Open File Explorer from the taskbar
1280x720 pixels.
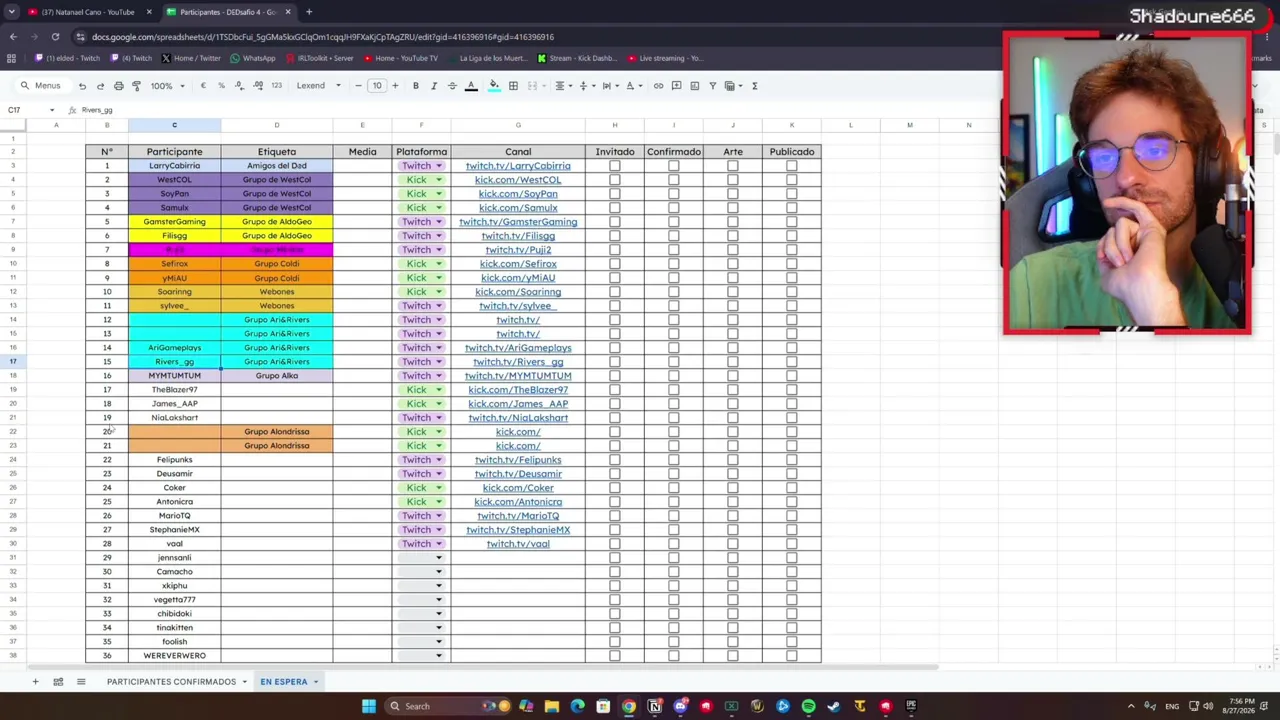[551, 706]
